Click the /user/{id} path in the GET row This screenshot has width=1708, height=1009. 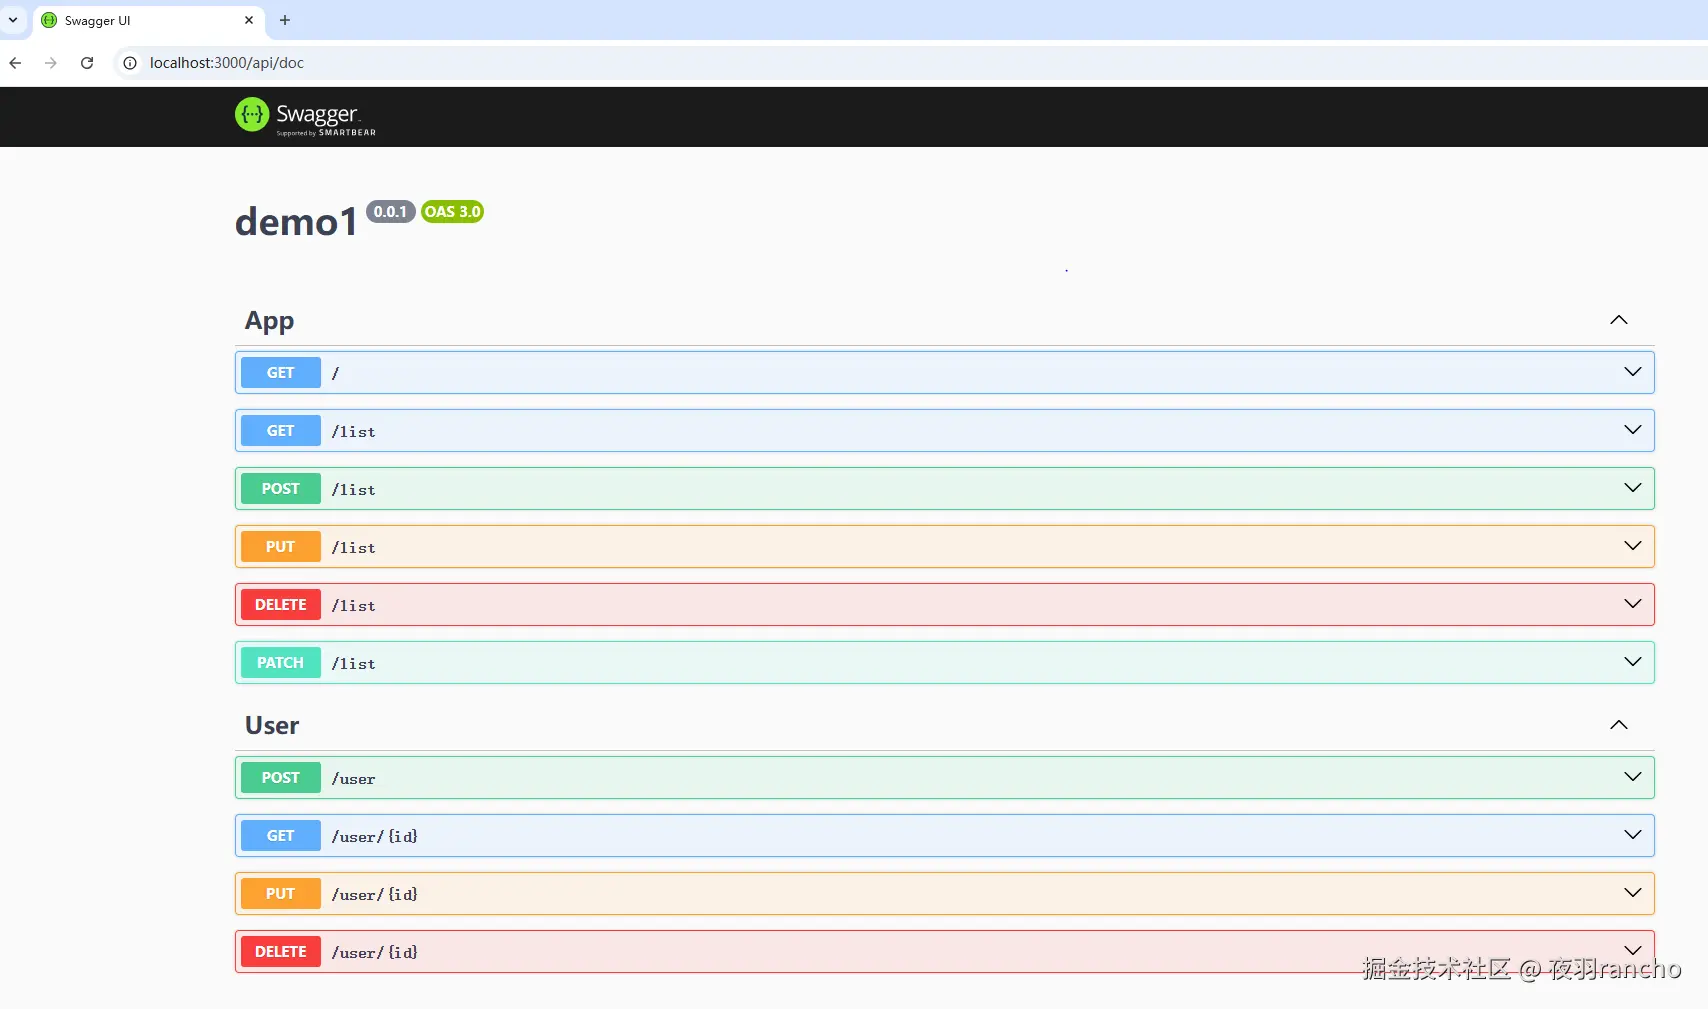pos(375,837)
